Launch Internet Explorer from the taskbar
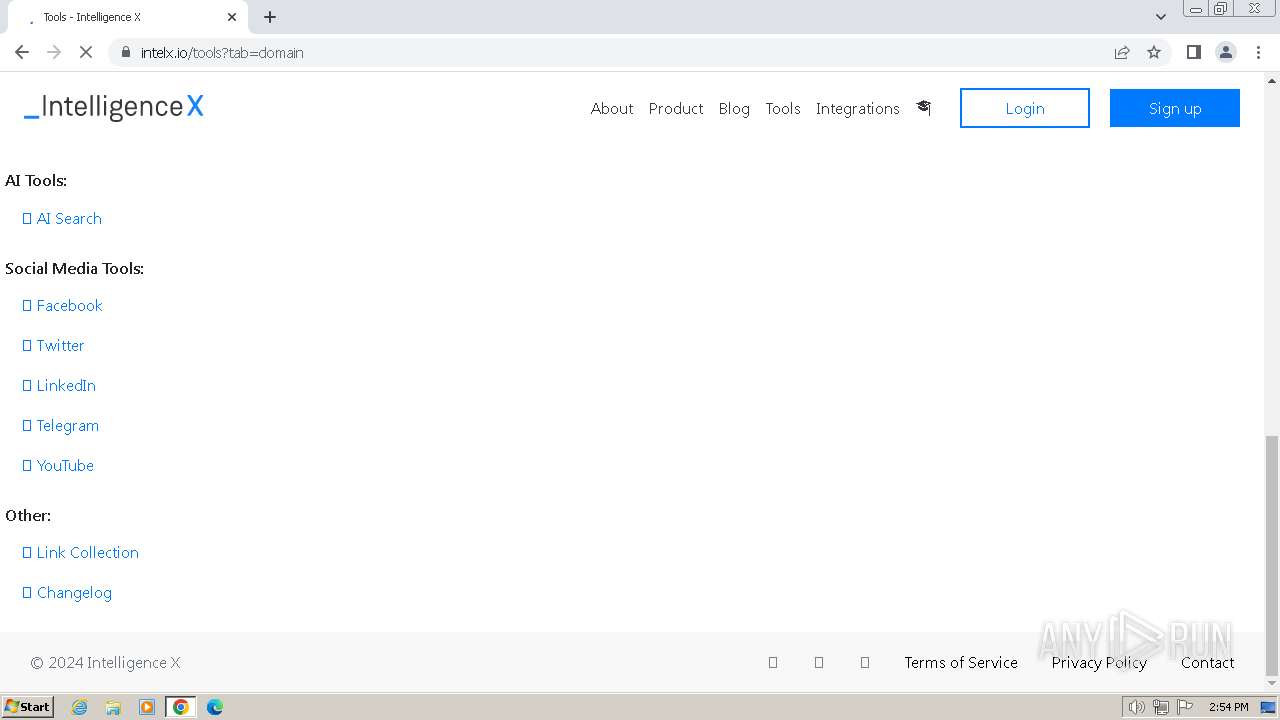The width and height of the screenshot is (1280, 720). [x=79, y=707]
